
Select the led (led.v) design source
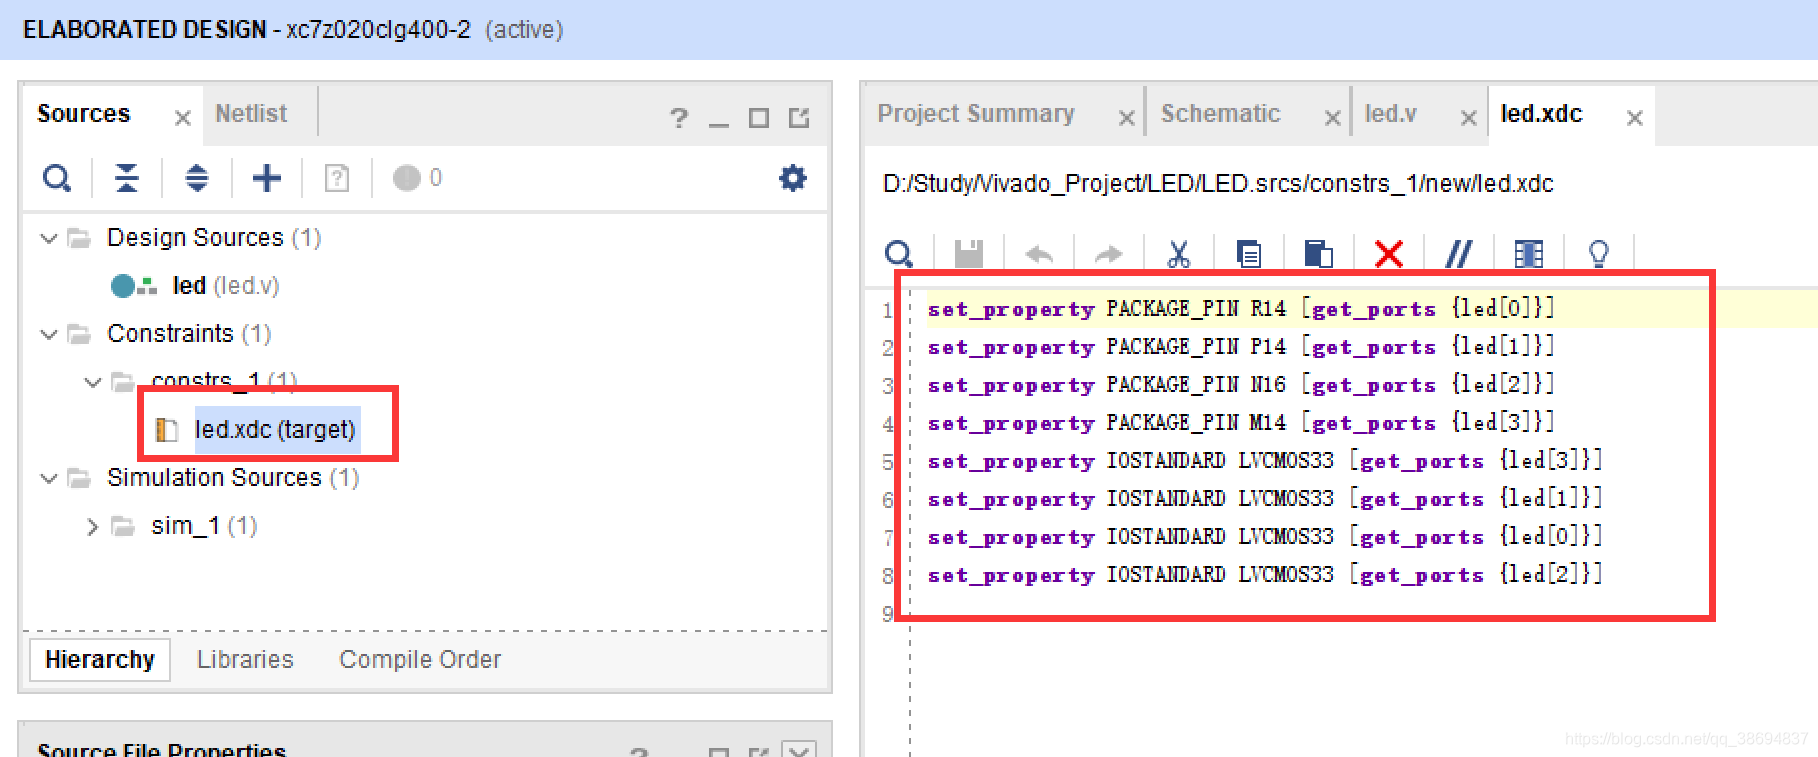[x=225, y=286]
